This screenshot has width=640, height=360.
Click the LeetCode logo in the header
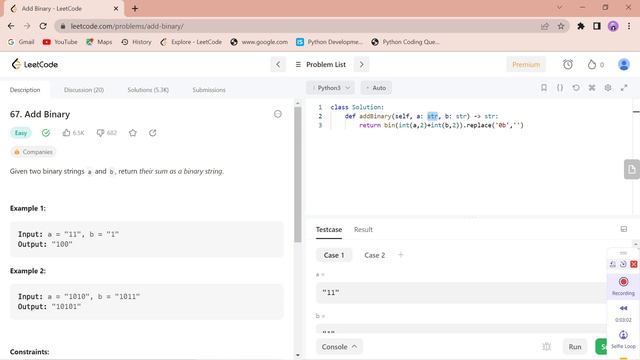point(35,64)
